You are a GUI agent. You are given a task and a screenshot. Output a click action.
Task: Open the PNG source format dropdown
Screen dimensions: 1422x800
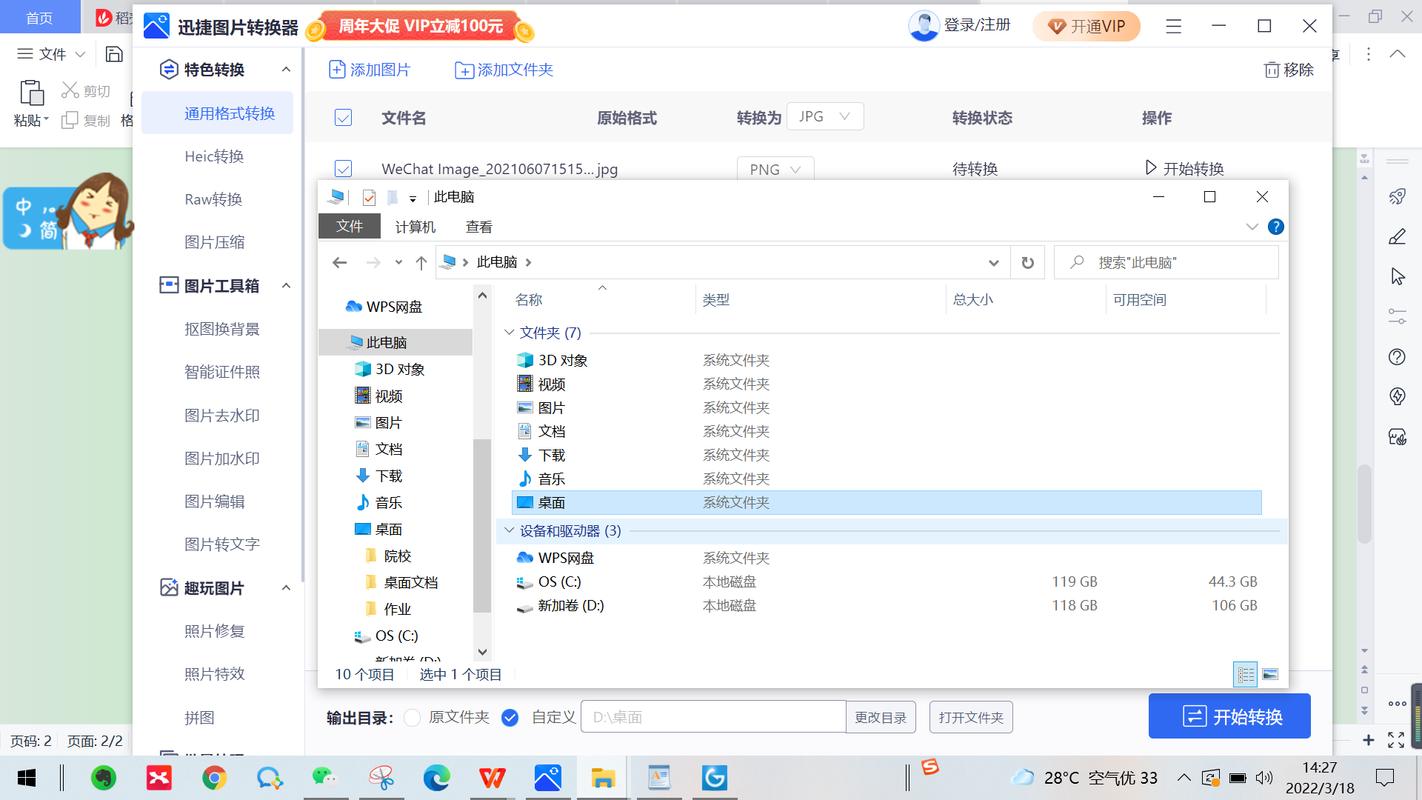775,169
